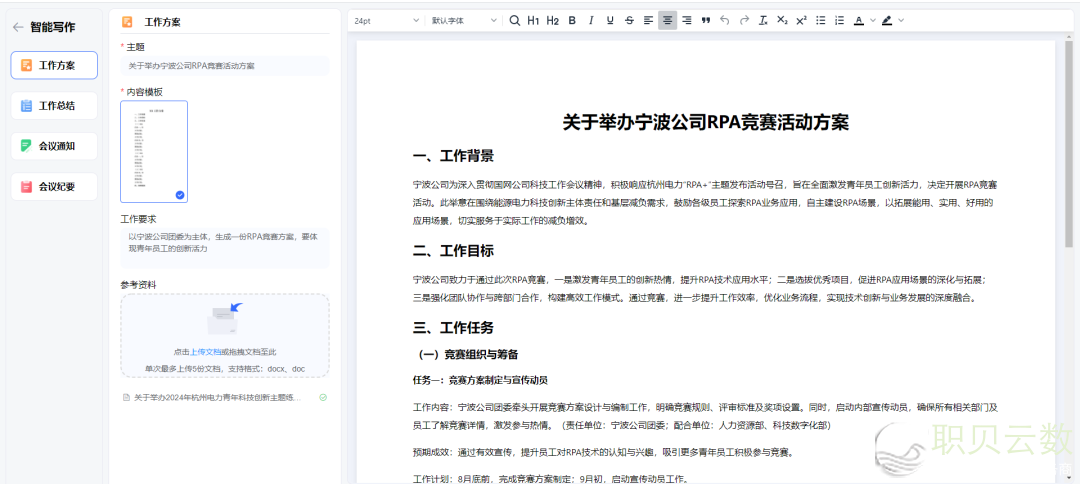Image resolution: width=1080 pixels, height=484 pixels.
Task: Click the search magnifier icon in toolbar
Action: click(x=515, y=20)
